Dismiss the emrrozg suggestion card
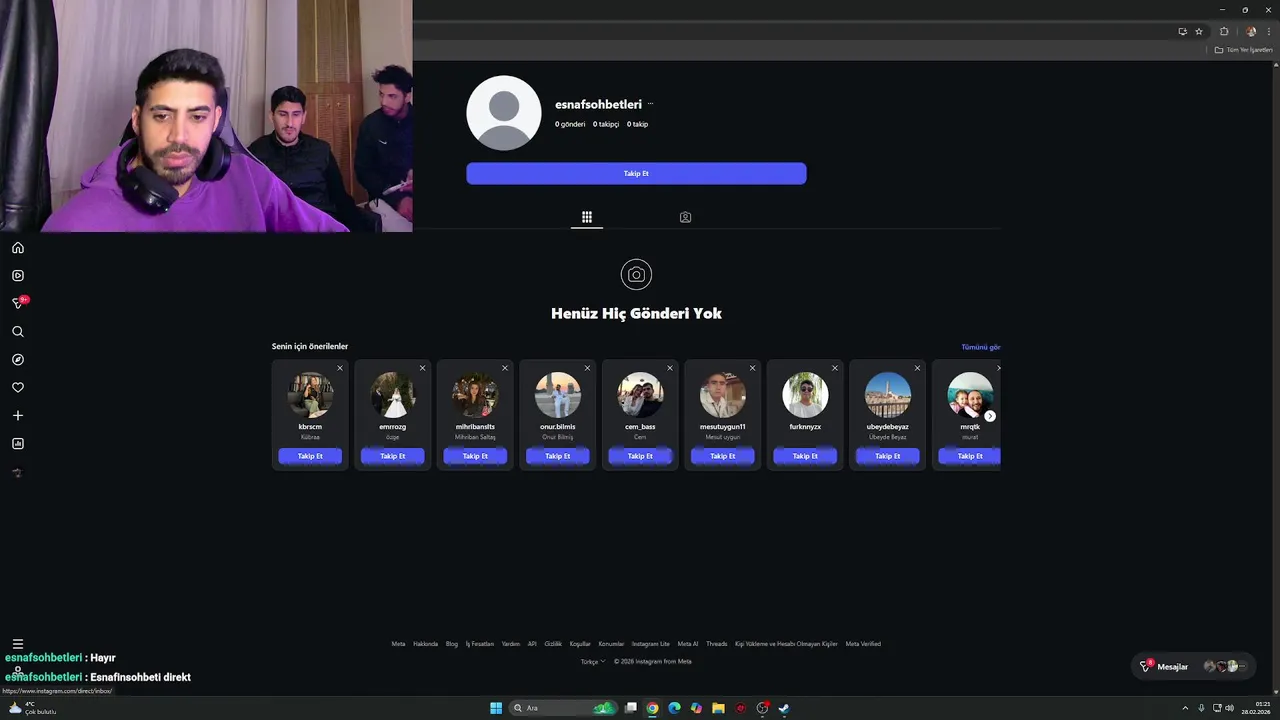 point(422,368)
